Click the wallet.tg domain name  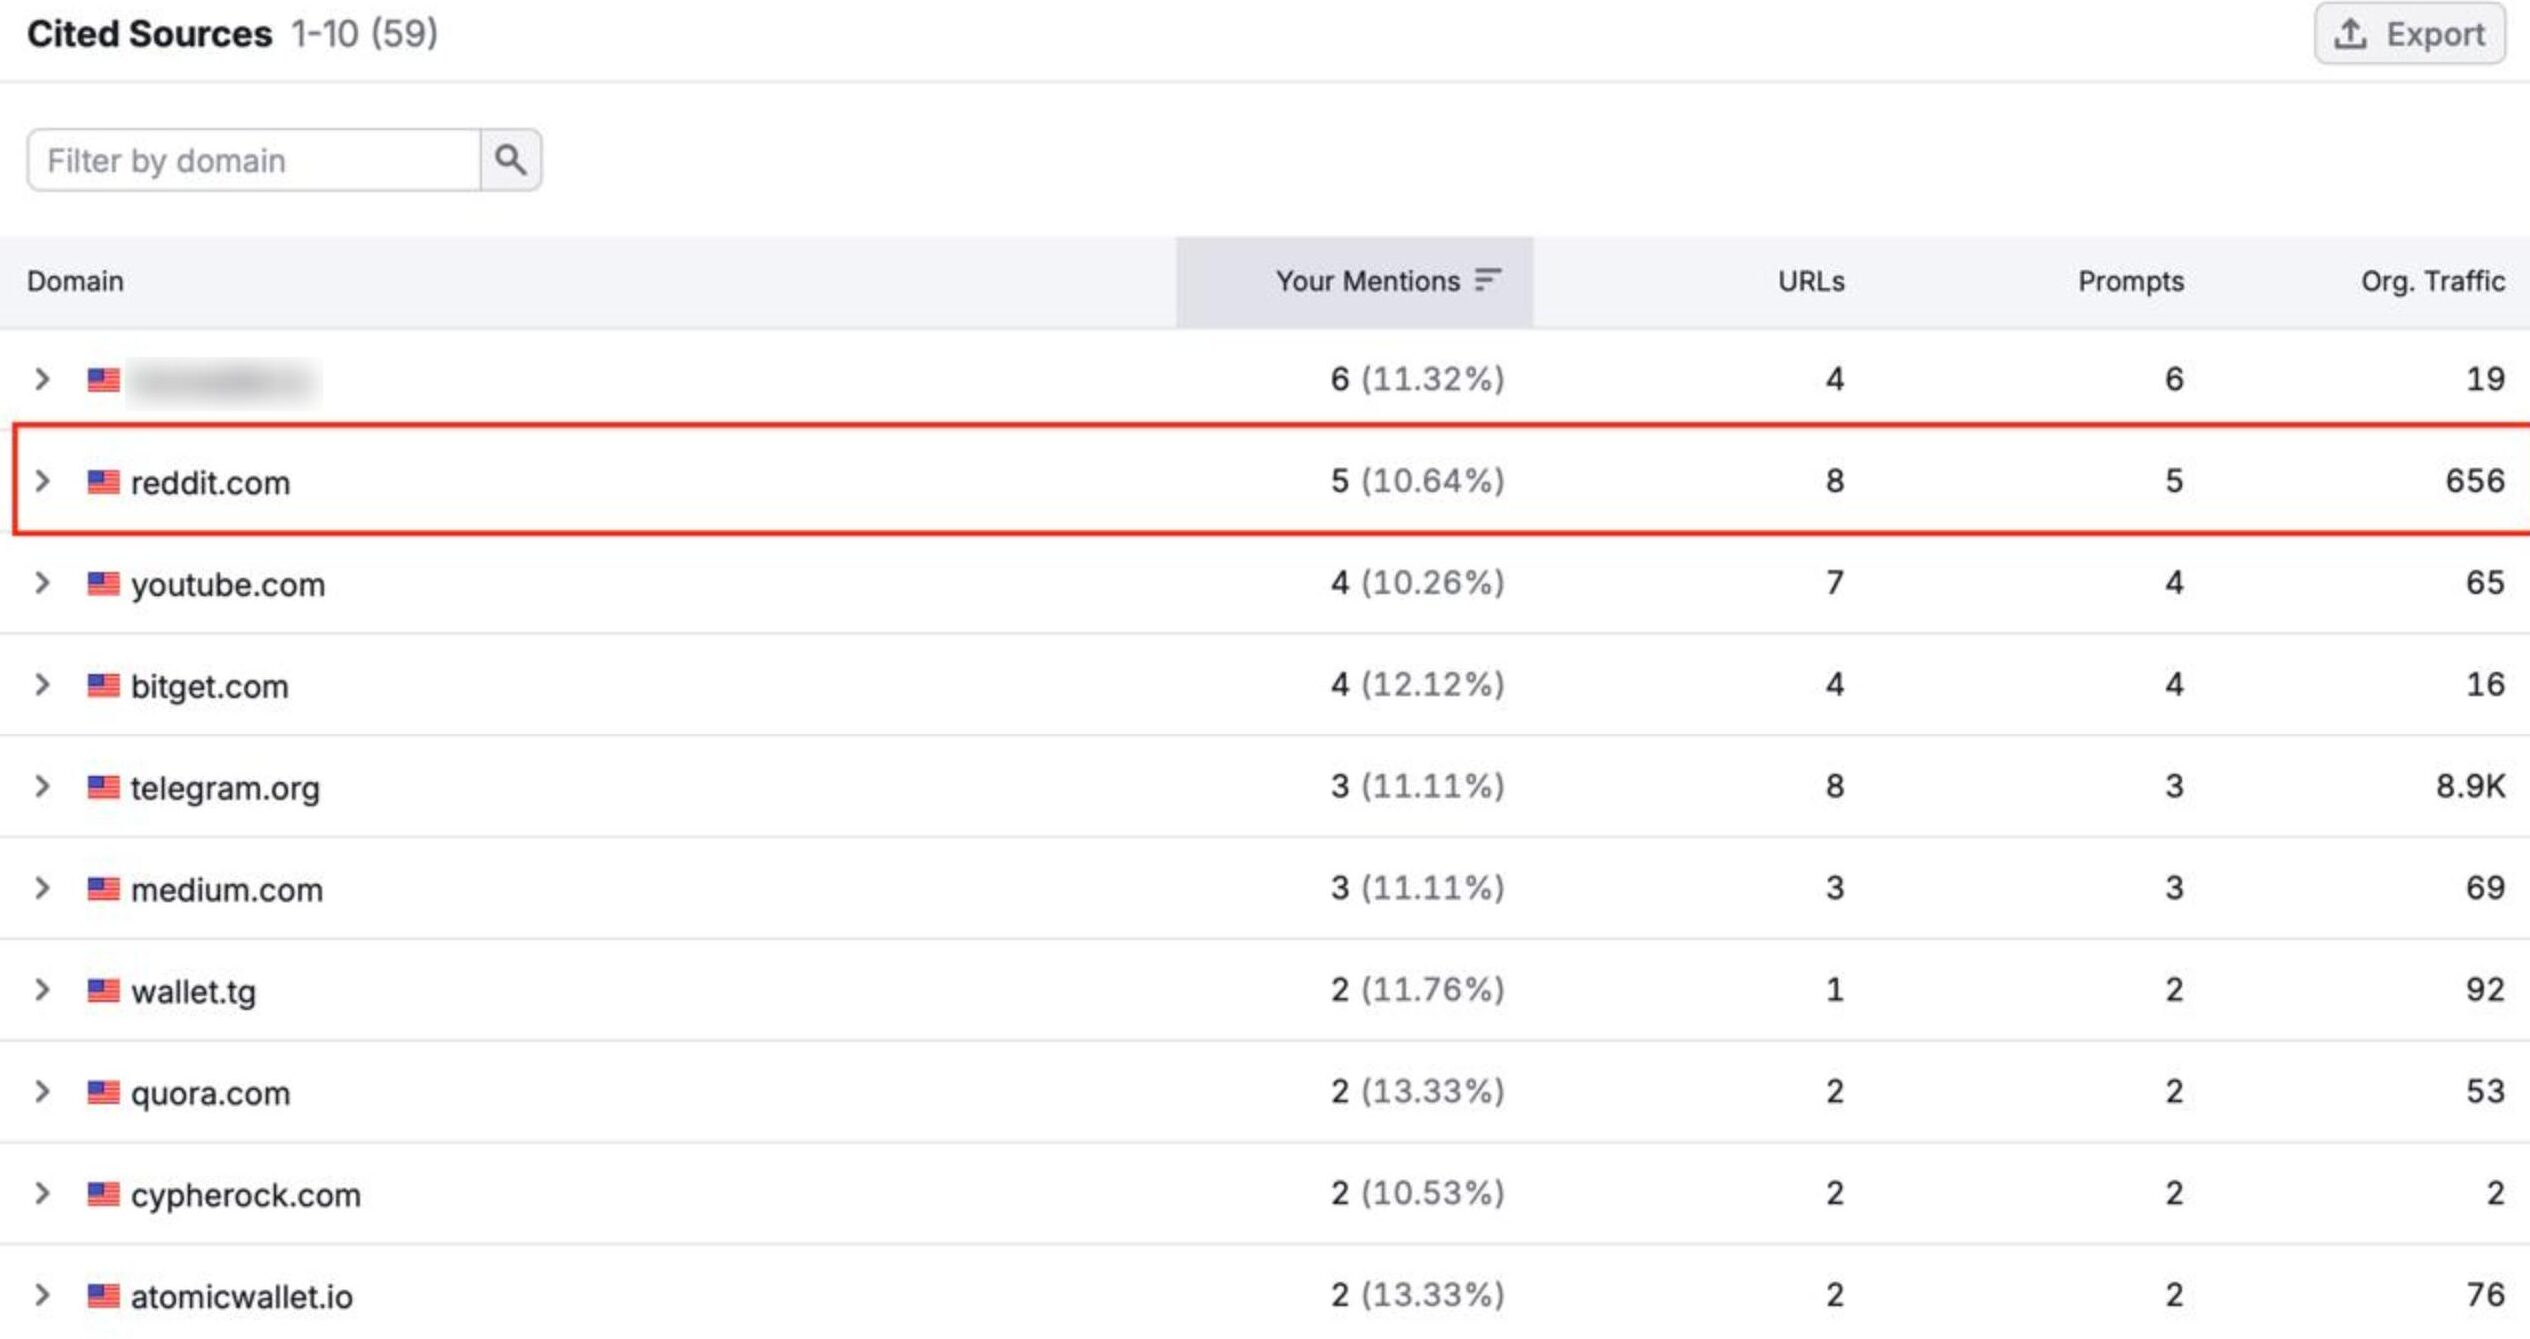coord(193,992)
